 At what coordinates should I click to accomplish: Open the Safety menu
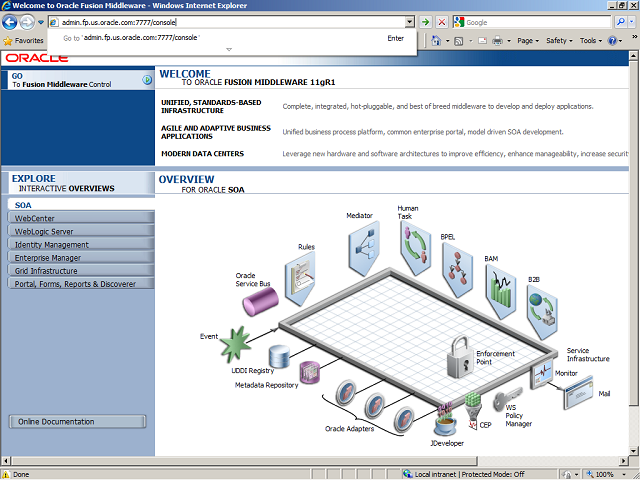pos(559,41)
